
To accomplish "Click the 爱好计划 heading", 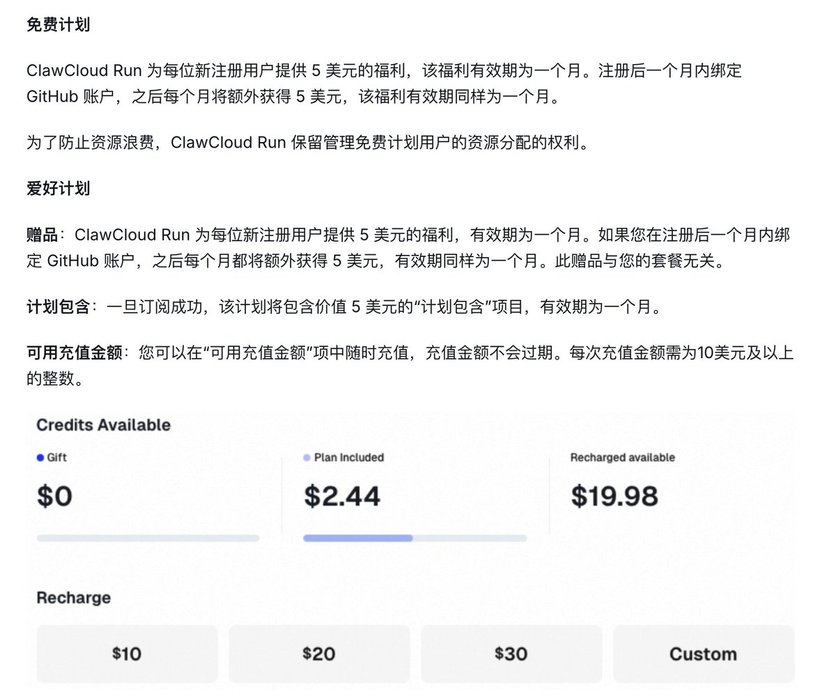I will (x=58, y=188).
